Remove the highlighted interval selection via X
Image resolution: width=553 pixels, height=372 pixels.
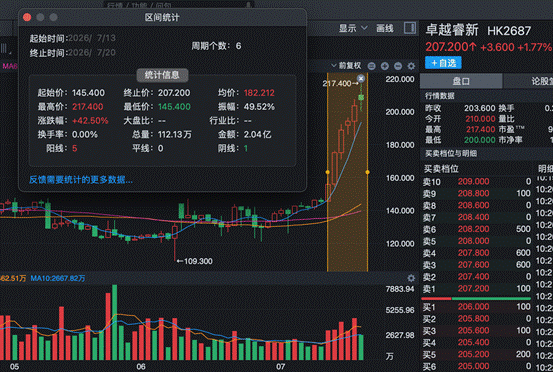pos(360,78)
